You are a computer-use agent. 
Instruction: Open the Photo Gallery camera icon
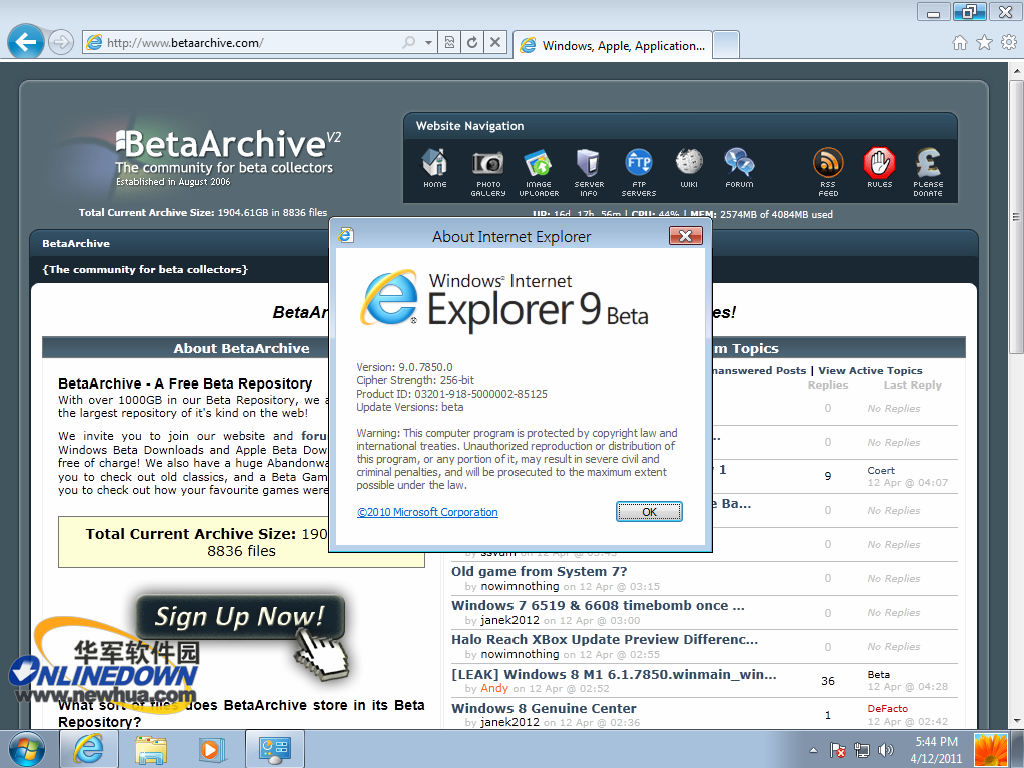tap(488, 172)
